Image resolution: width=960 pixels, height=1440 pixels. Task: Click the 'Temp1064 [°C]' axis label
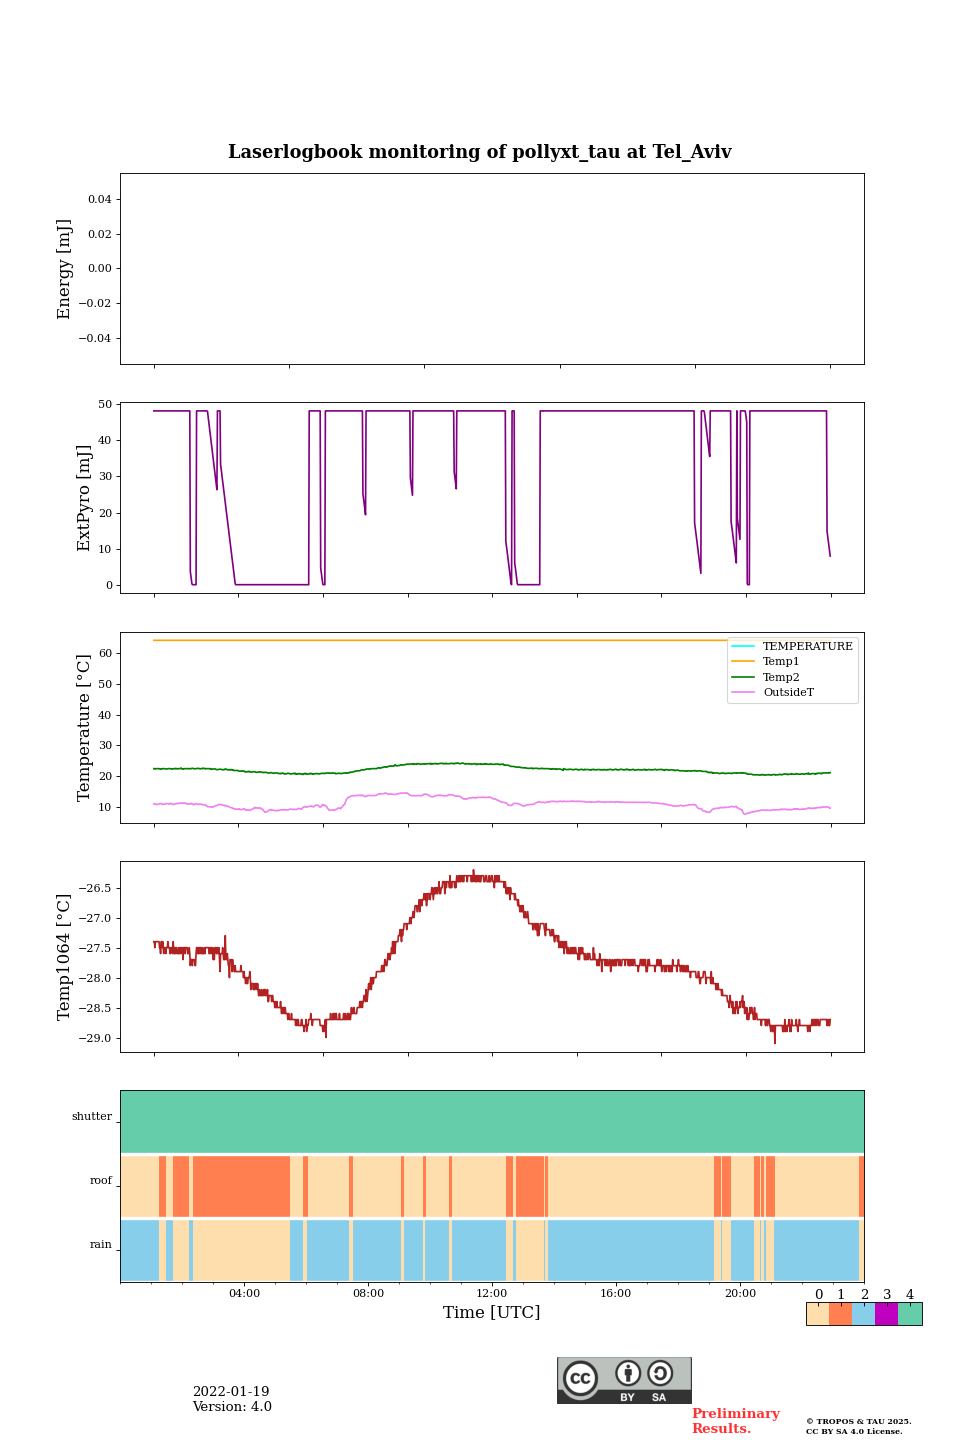(x=64, y=957)
